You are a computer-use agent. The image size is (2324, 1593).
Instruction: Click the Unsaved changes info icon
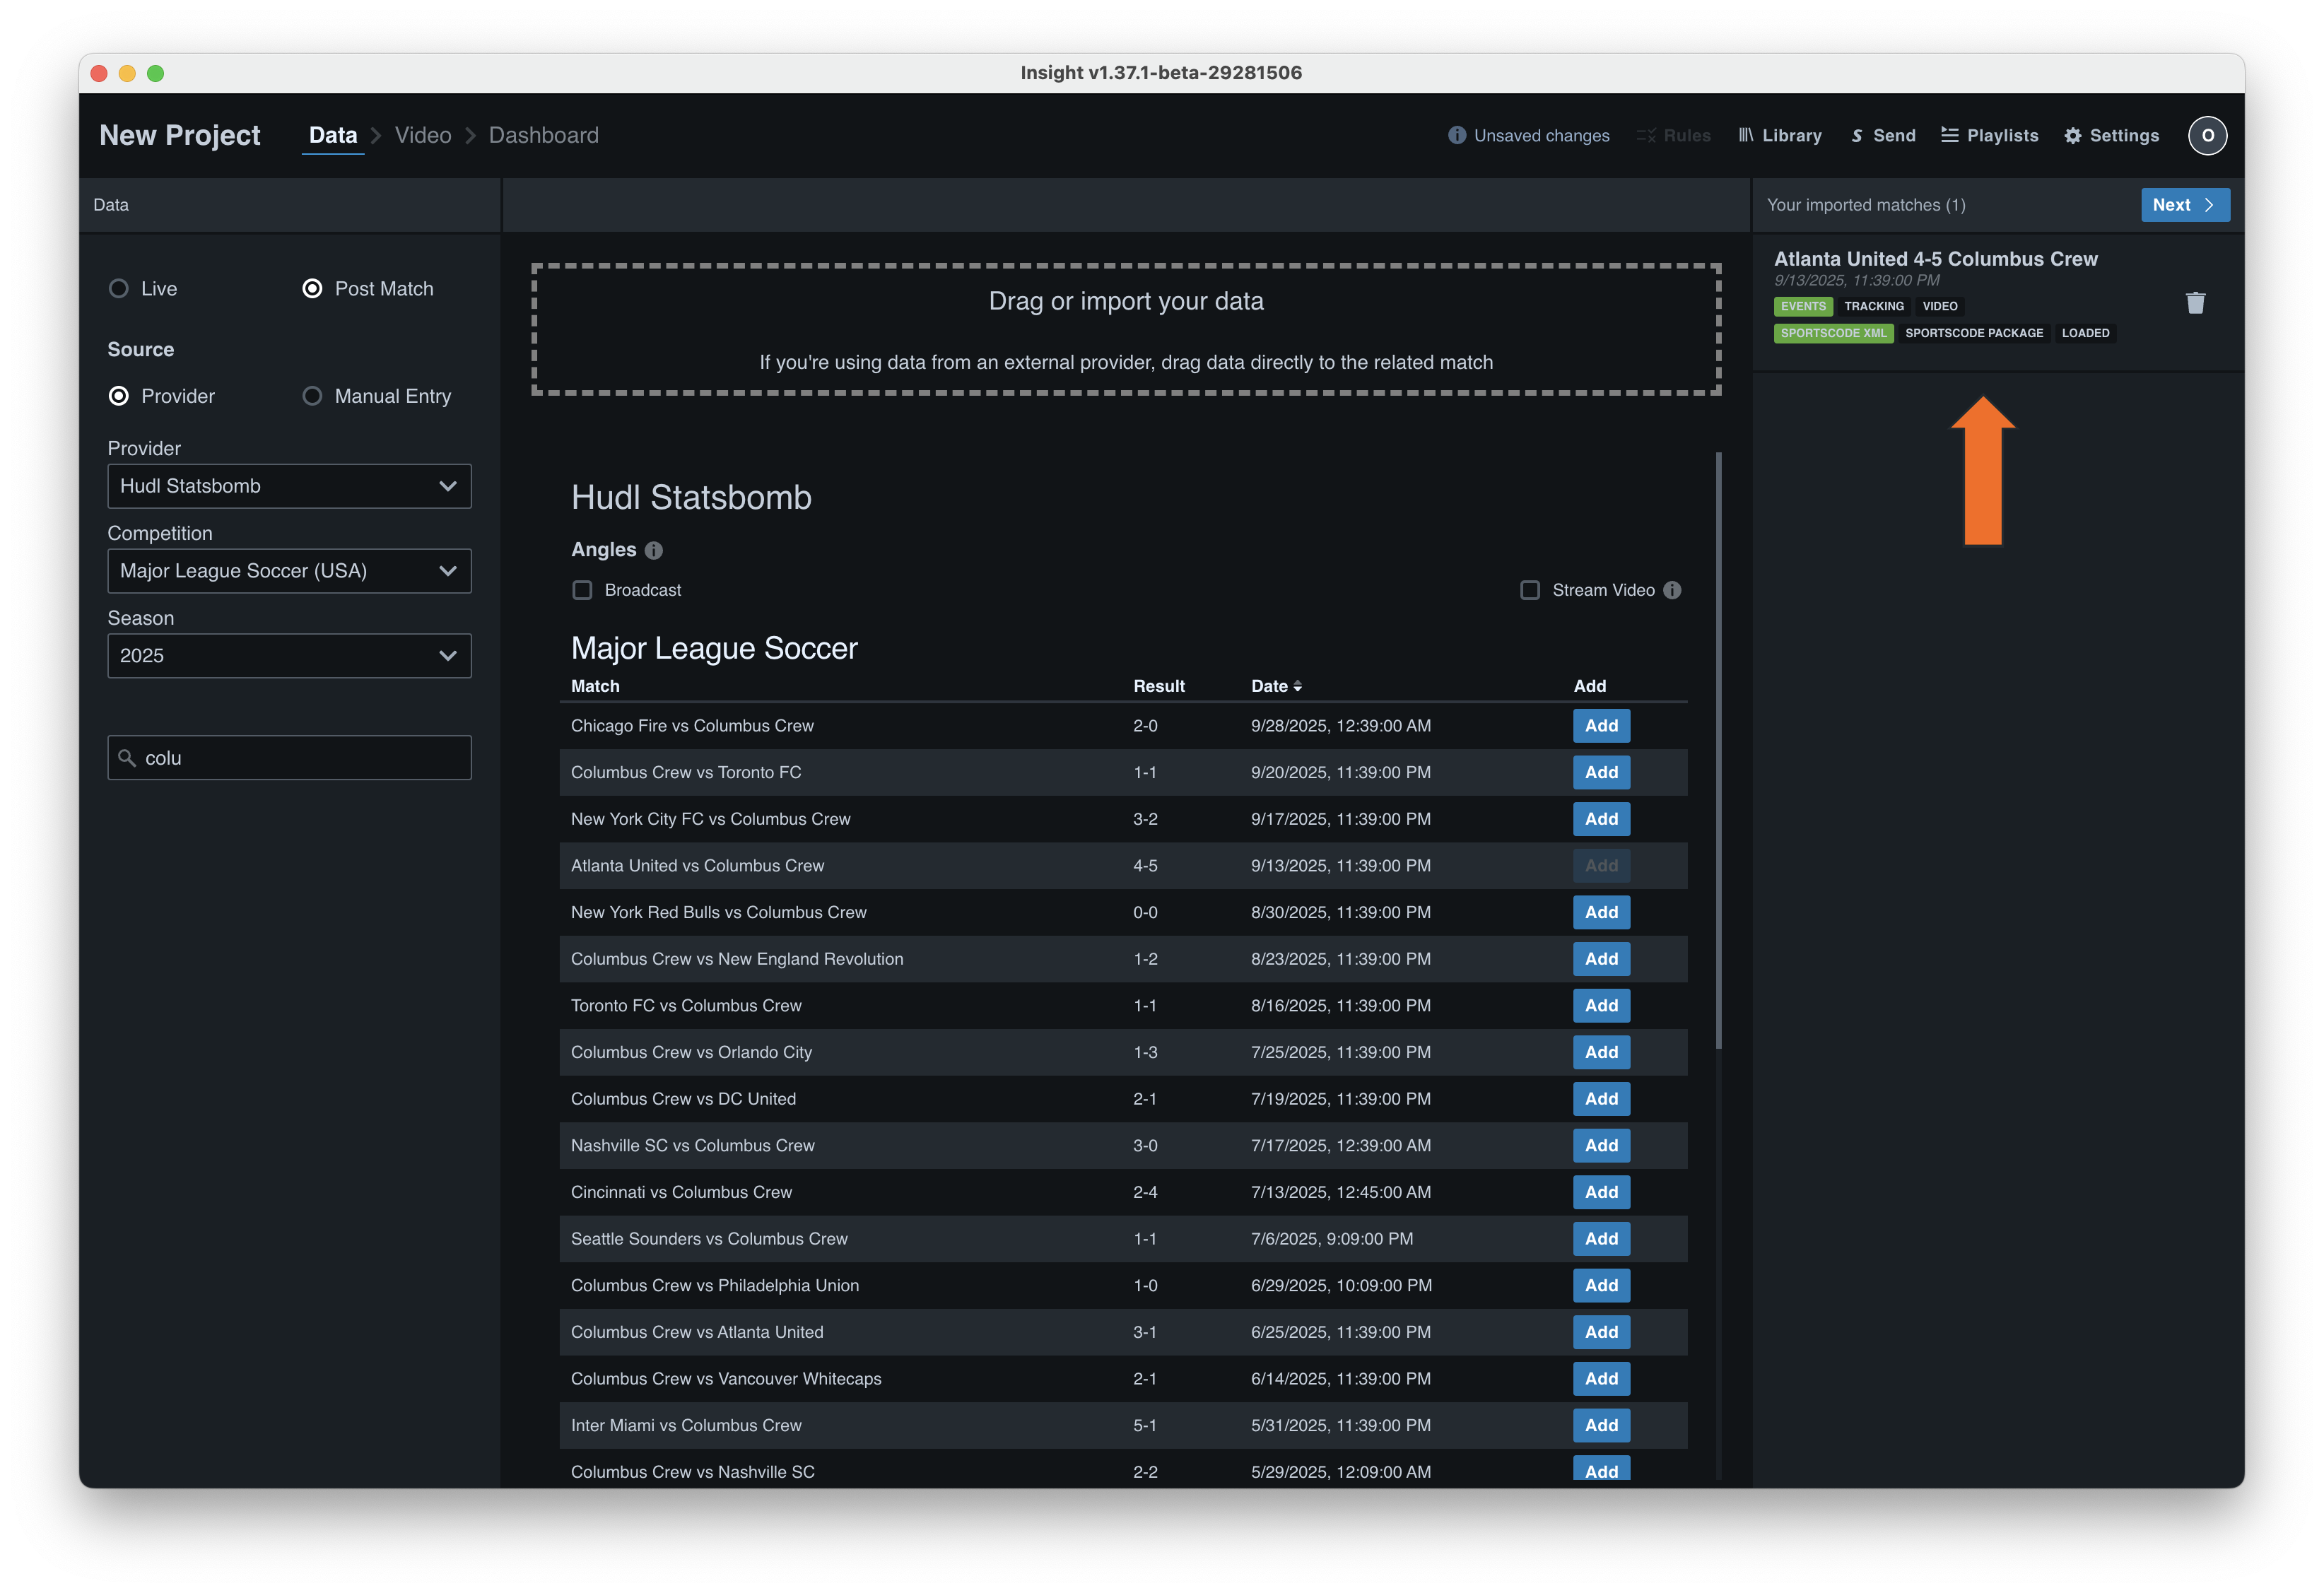pyautogui.click(x=1457, y=135)
